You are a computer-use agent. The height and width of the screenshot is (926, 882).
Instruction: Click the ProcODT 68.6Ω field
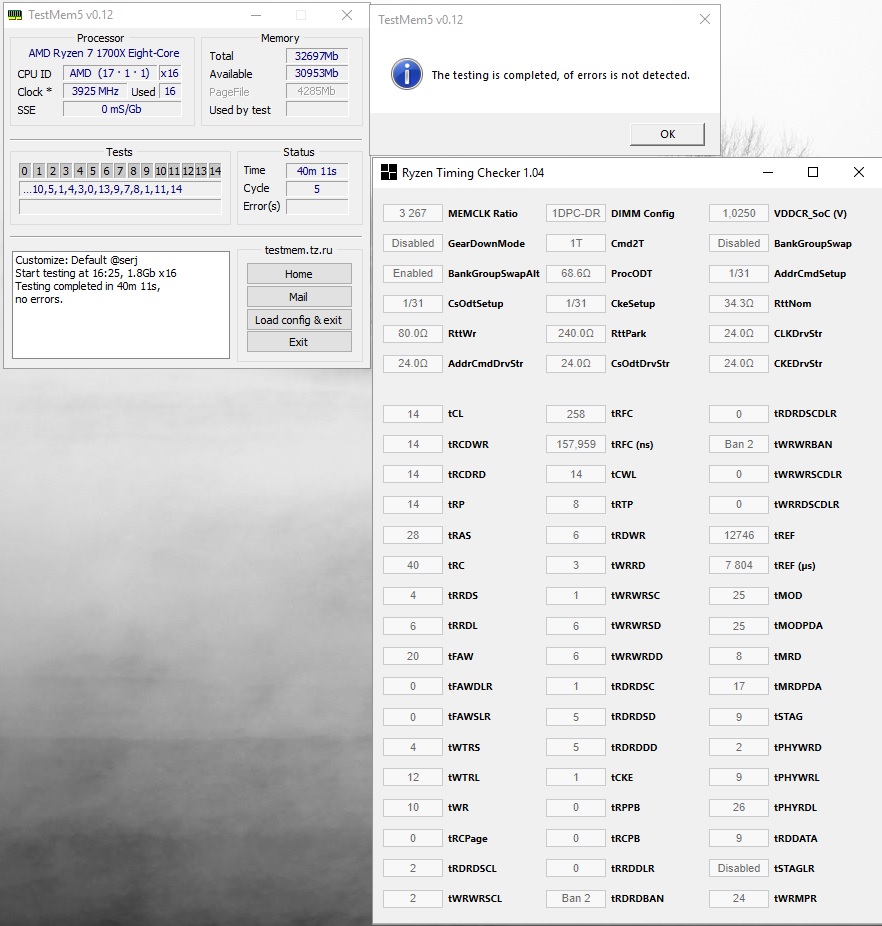pos(575,273)
